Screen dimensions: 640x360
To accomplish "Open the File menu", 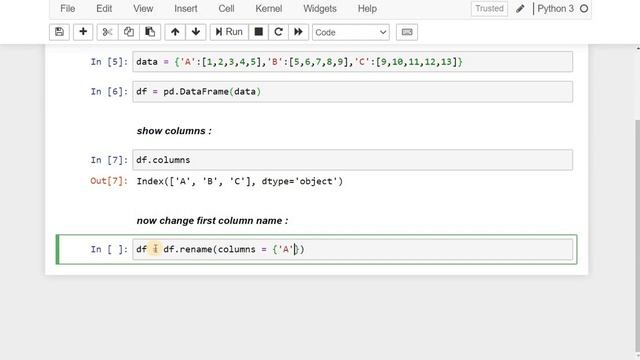I will [x=68, y=9].
